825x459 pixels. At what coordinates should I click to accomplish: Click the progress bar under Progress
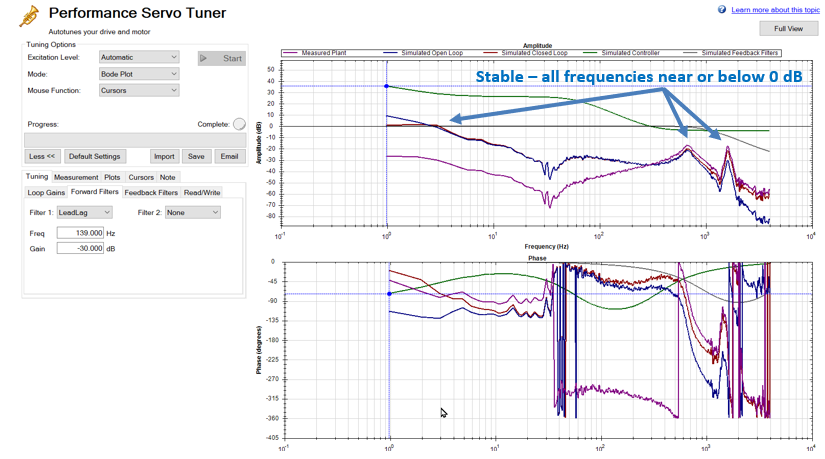(x=135, y=140)
